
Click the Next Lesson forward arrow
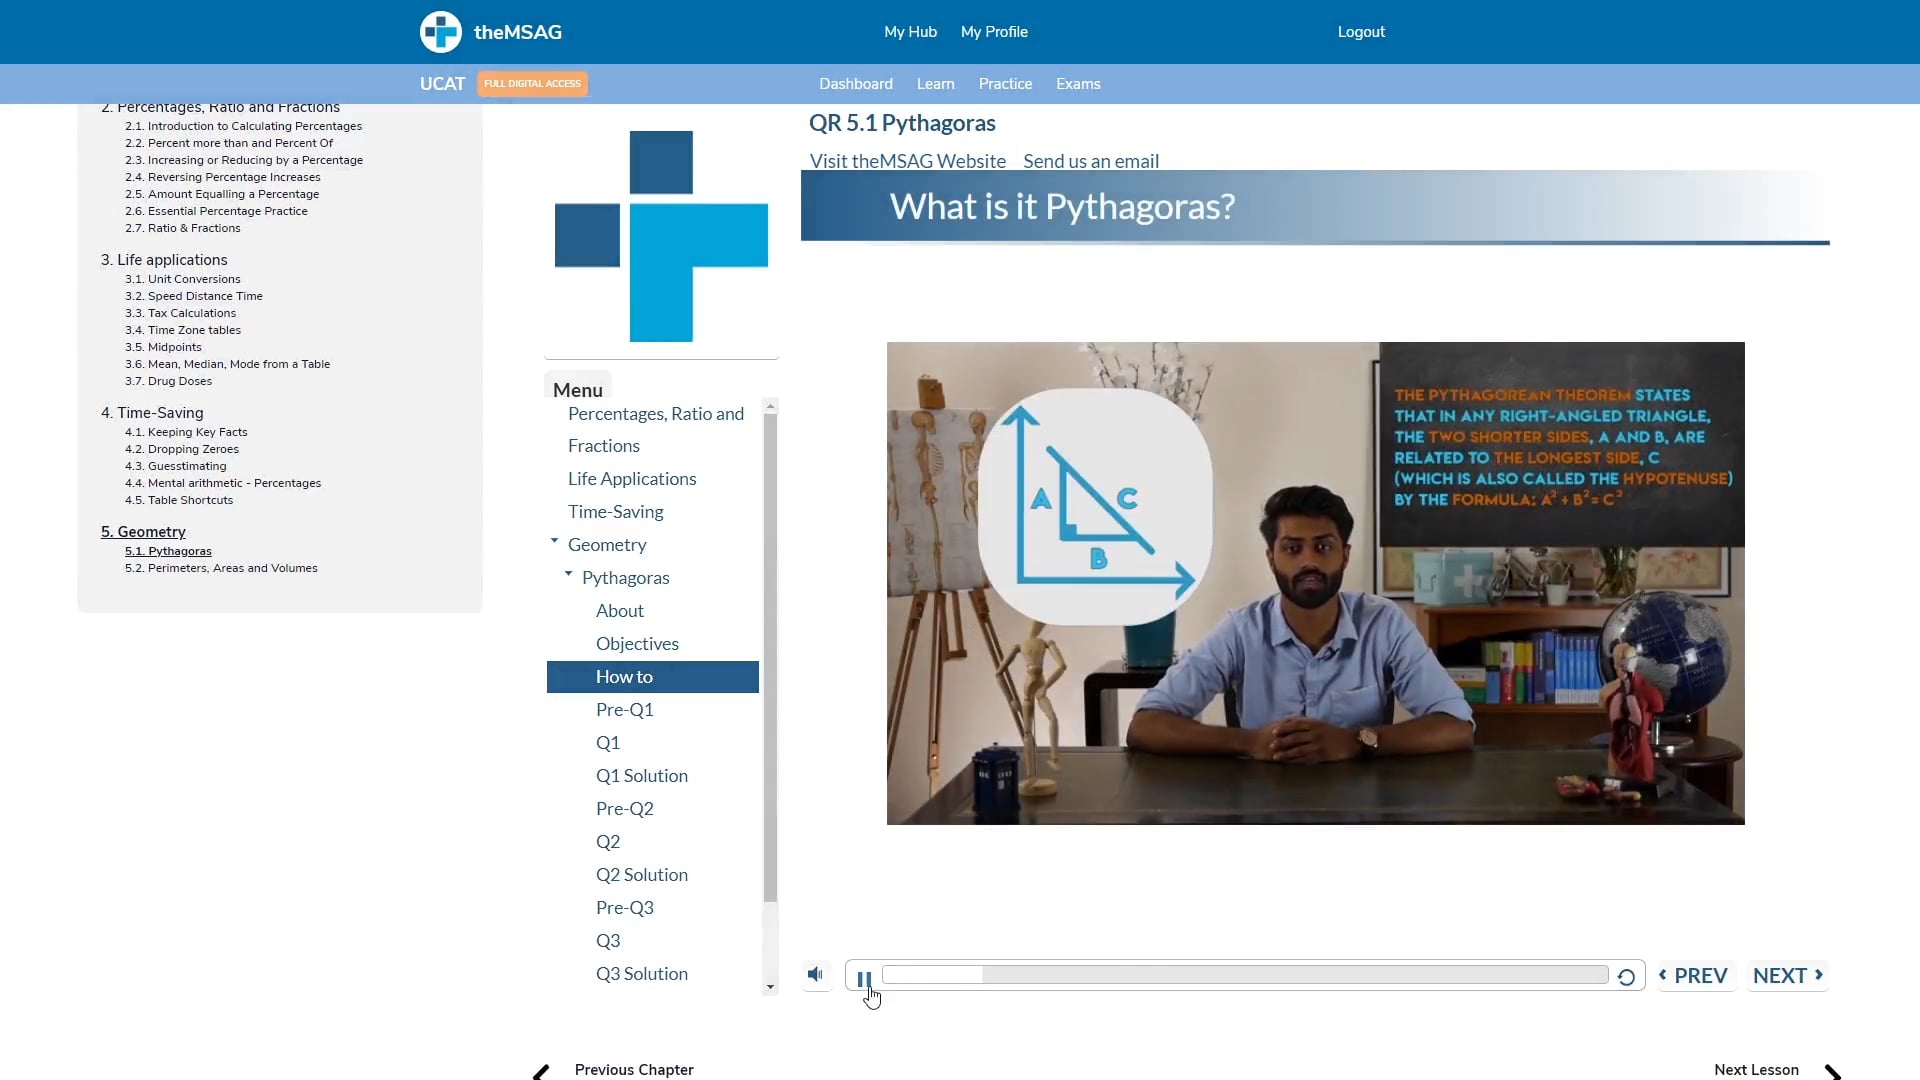click(1831, 1071)
